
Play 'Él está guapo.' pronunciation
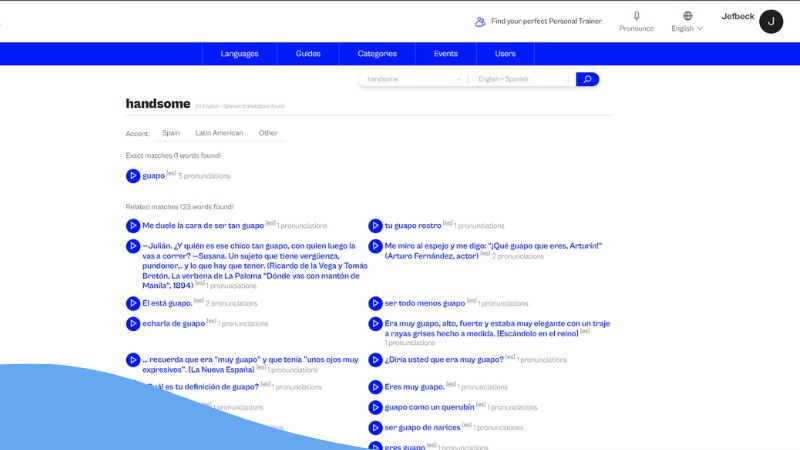[x=133, y=303]
